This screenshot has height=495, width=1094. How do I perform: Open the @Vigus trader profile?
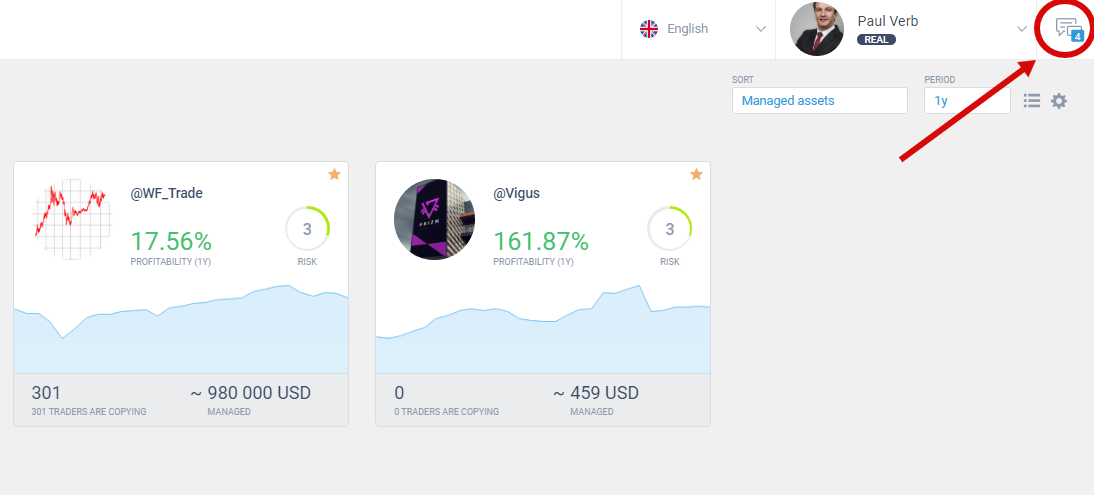[516, 193]
